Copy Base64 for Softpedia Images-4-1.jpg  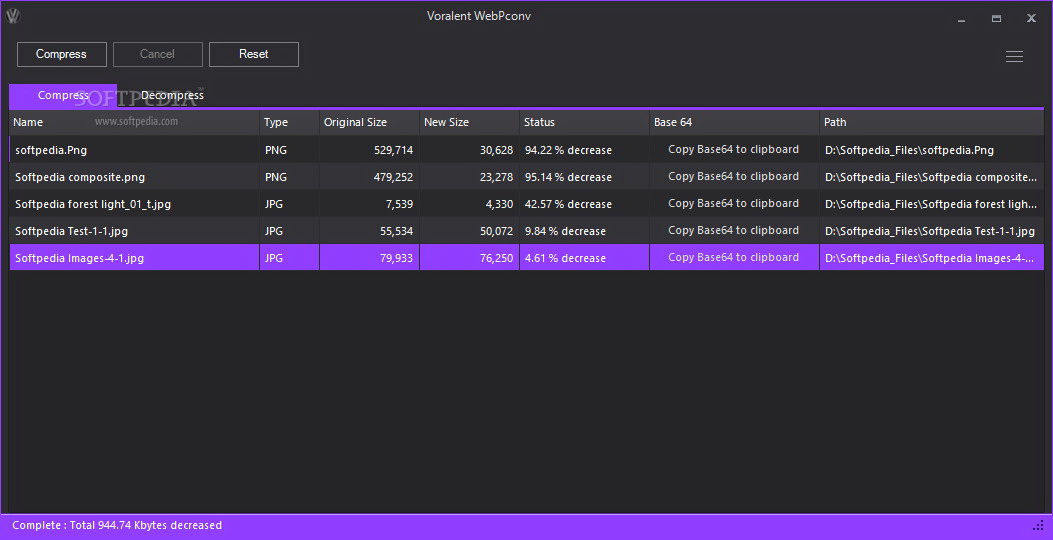(733, 257)
